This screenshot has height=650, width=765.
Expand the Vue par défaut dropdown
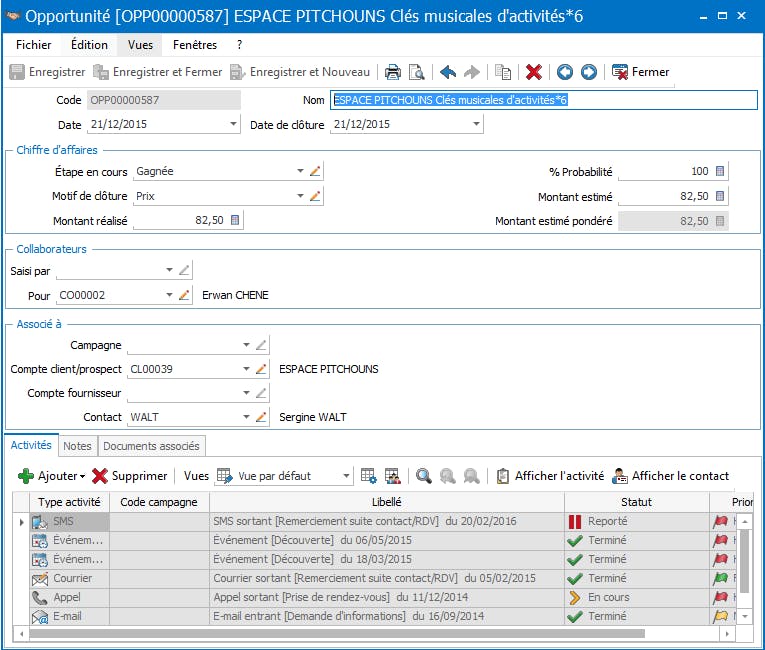pos(346,476)
